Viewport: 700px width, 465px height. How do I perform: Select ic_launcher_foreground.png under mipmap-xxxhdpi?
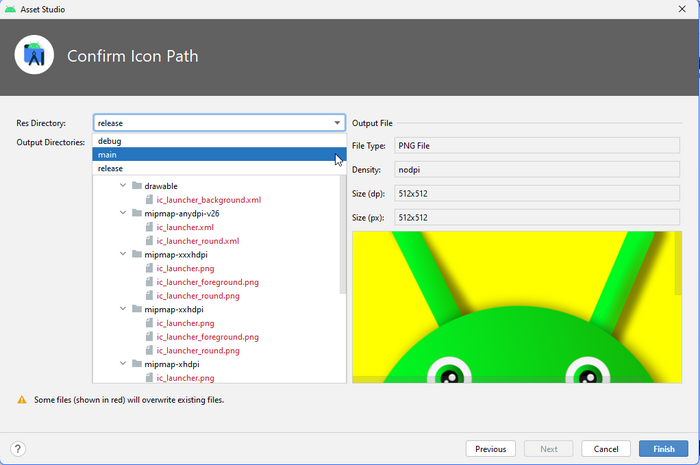(x=207, y=282)
